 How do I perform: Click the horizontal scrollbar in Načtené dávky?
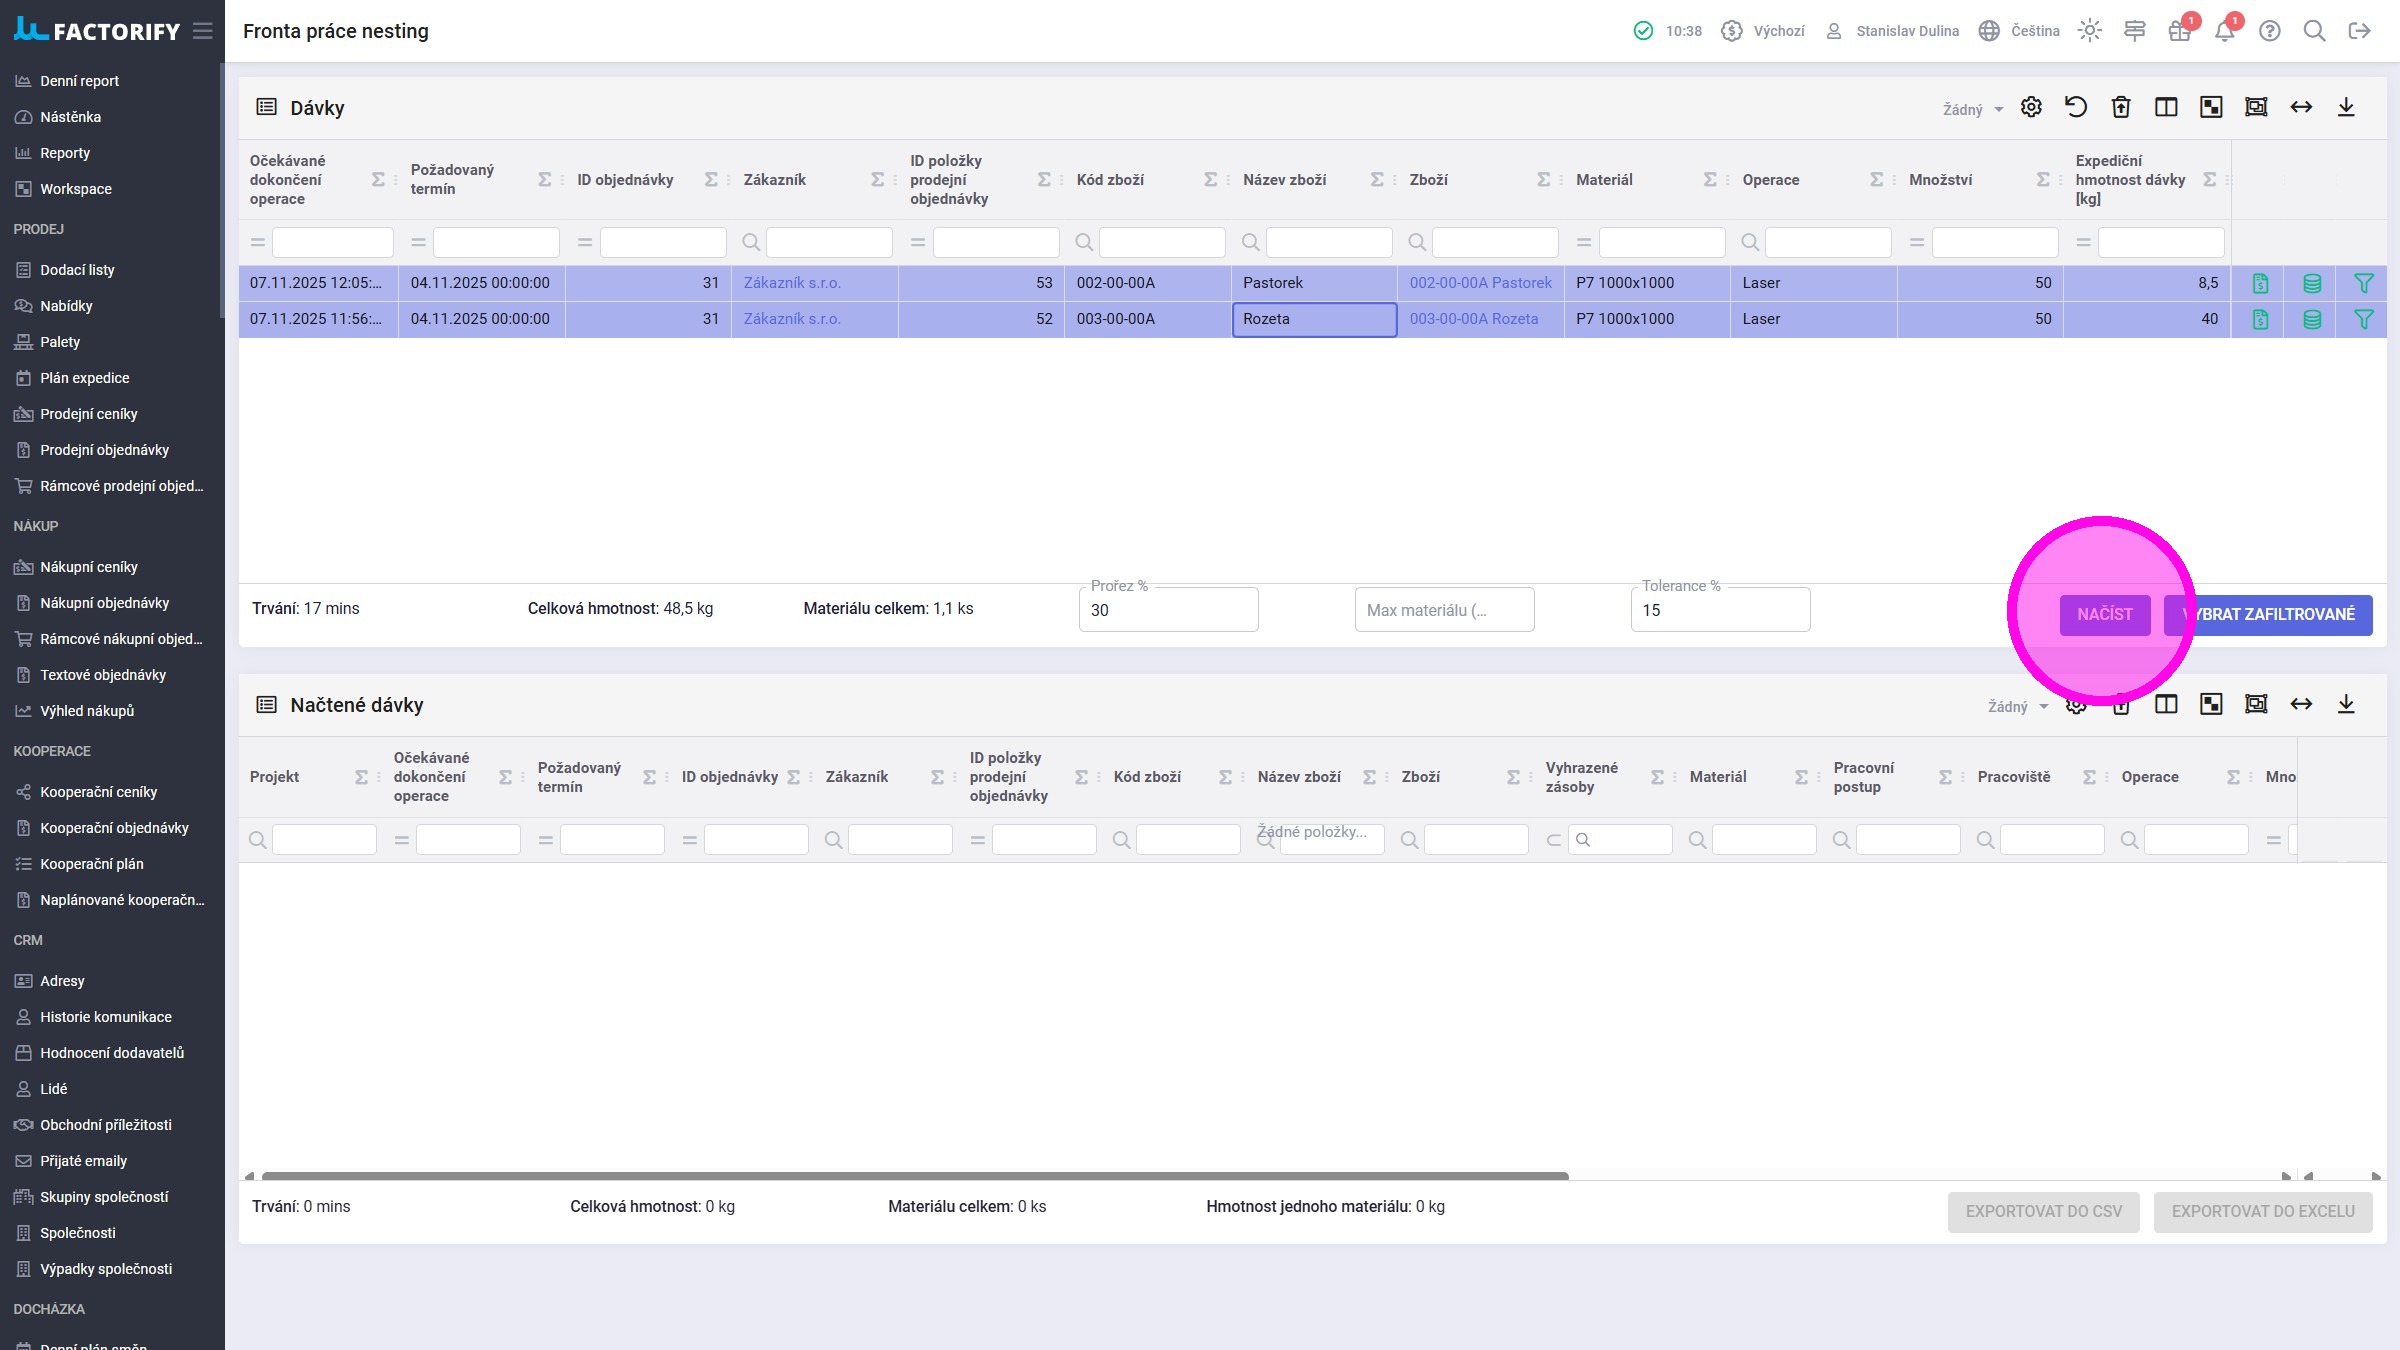coord(914,1176)
